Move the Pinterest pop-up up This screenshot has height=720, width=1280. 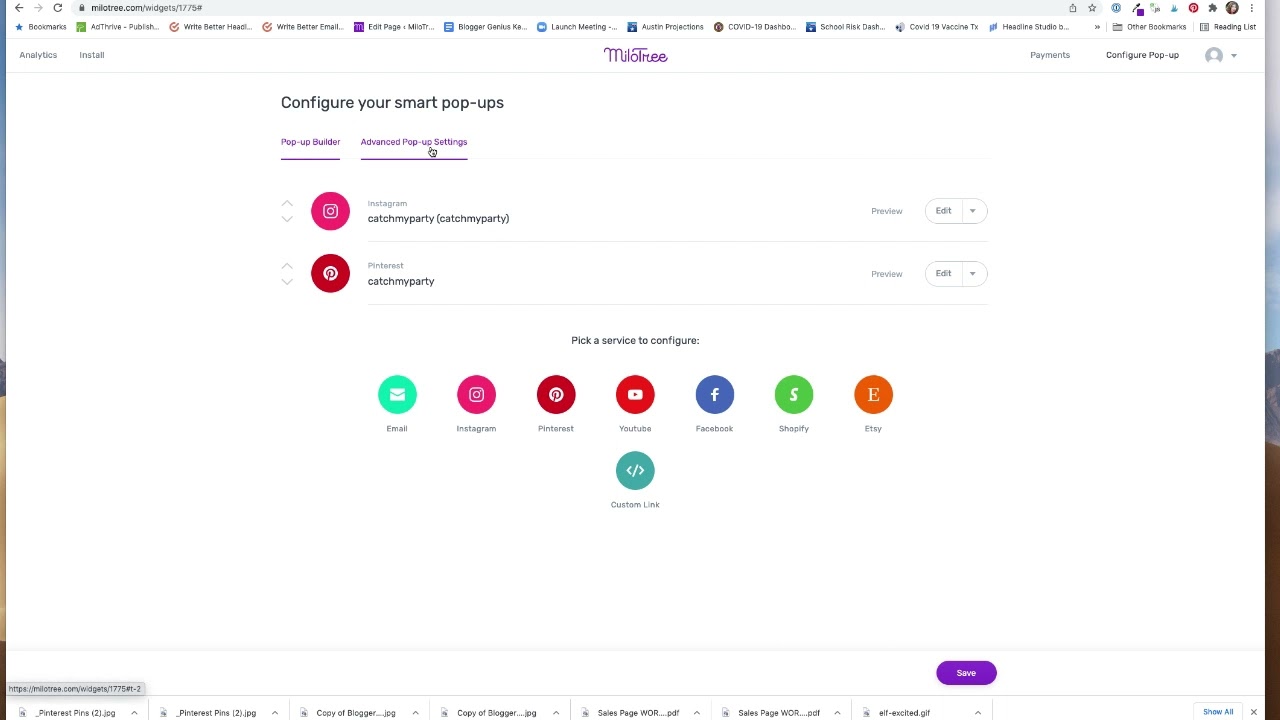(287, 266)
